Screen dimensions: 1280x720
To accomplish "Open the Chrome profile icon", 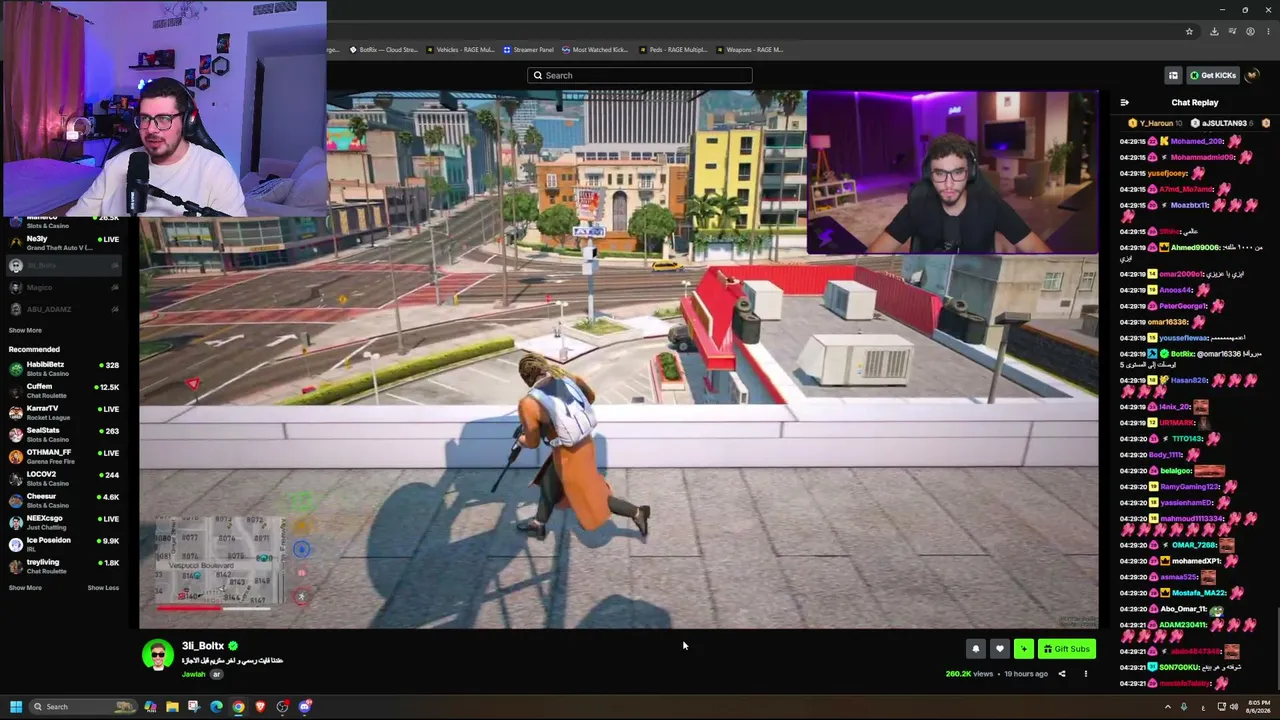I will click(x=1250, y=31).
